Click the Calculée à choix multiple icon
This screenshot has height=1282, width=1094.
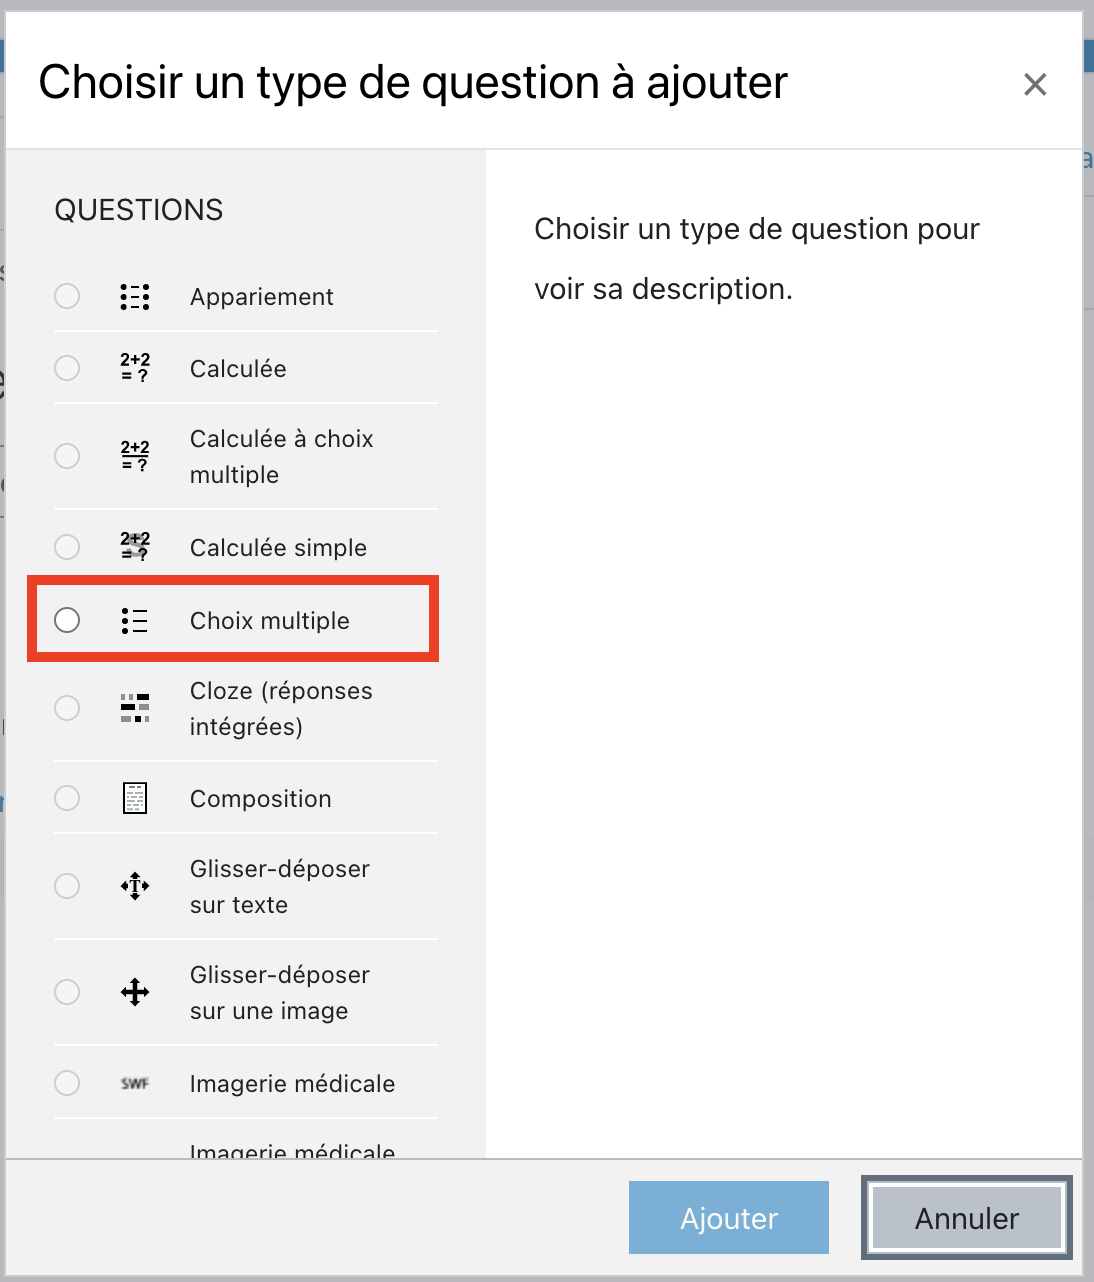(135, 456)
